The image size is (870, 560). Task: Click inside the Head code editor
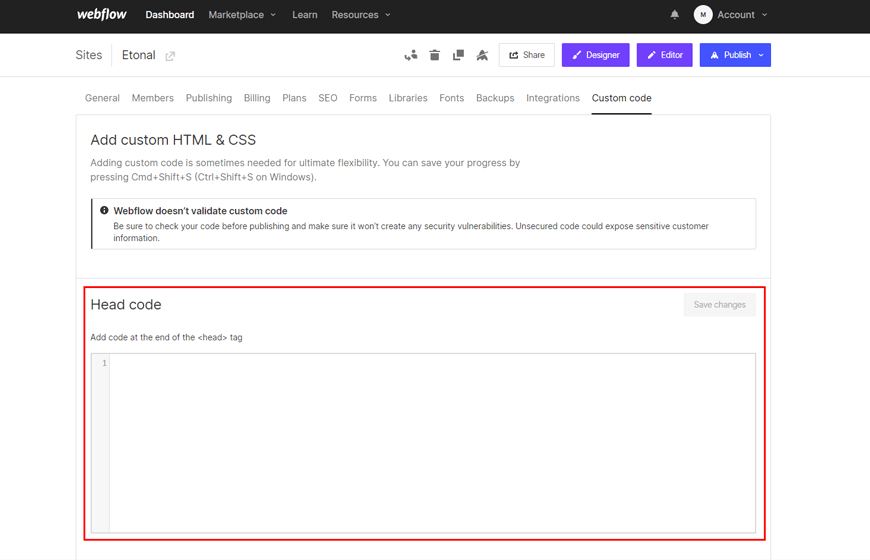tap(432, 443)
